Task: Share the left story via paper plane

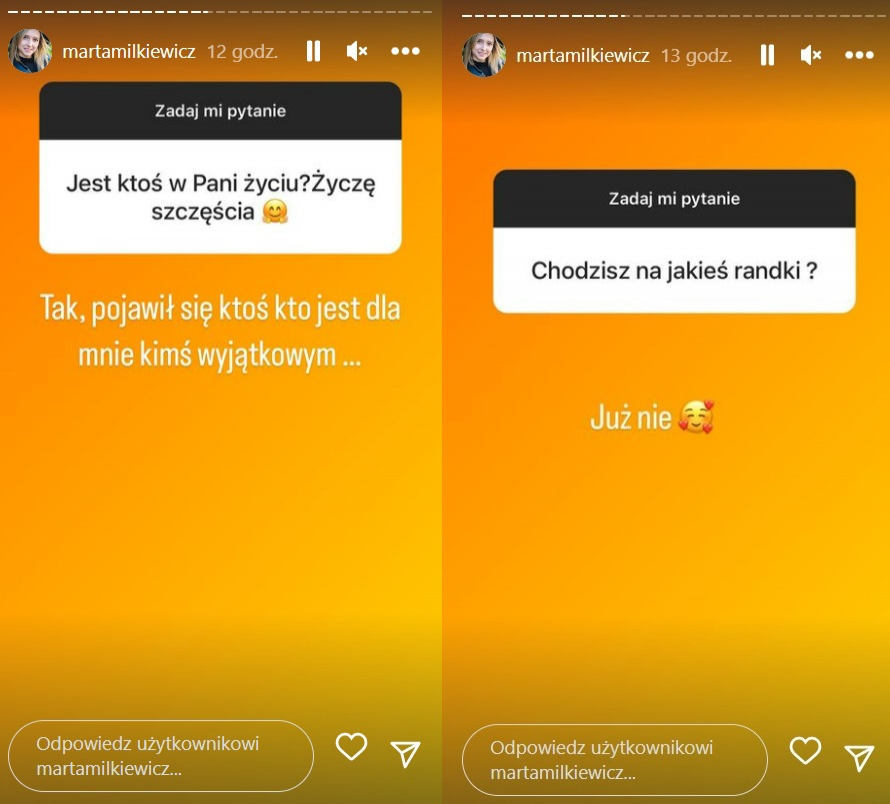Action: pos(406,753)
